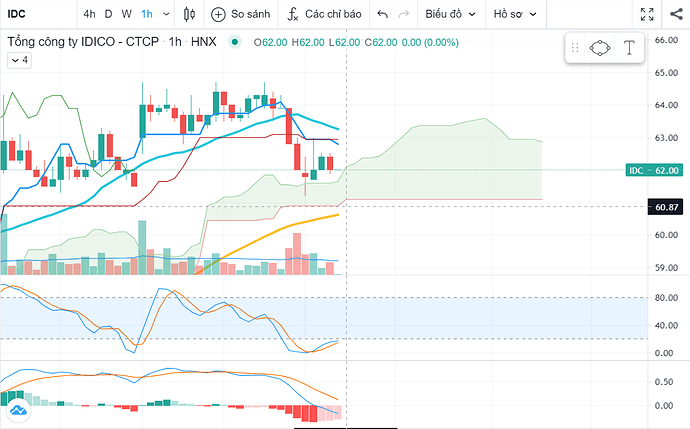Click the 60.87 crosshair price label

point(665,207)
